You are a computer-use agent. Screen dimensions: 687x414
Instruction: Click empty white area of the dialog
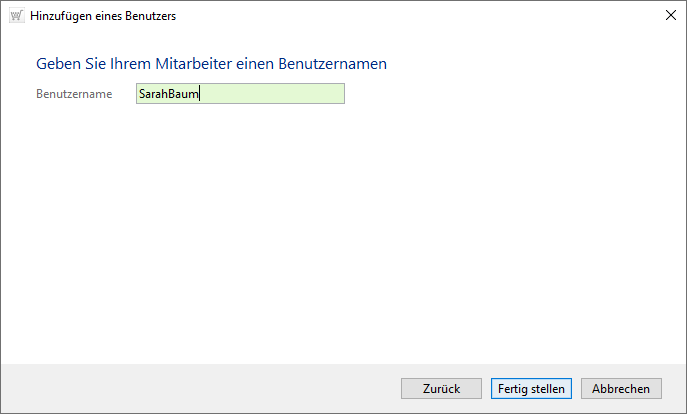pos(340,230)
